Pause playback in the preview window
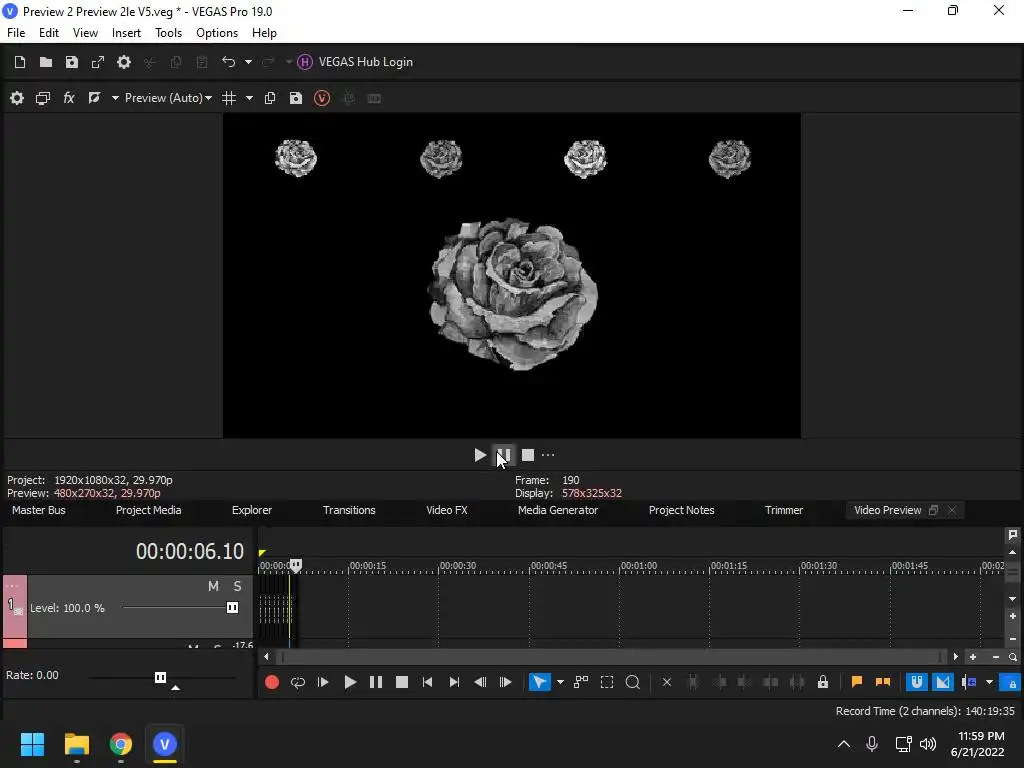 (x=504, y=455)
